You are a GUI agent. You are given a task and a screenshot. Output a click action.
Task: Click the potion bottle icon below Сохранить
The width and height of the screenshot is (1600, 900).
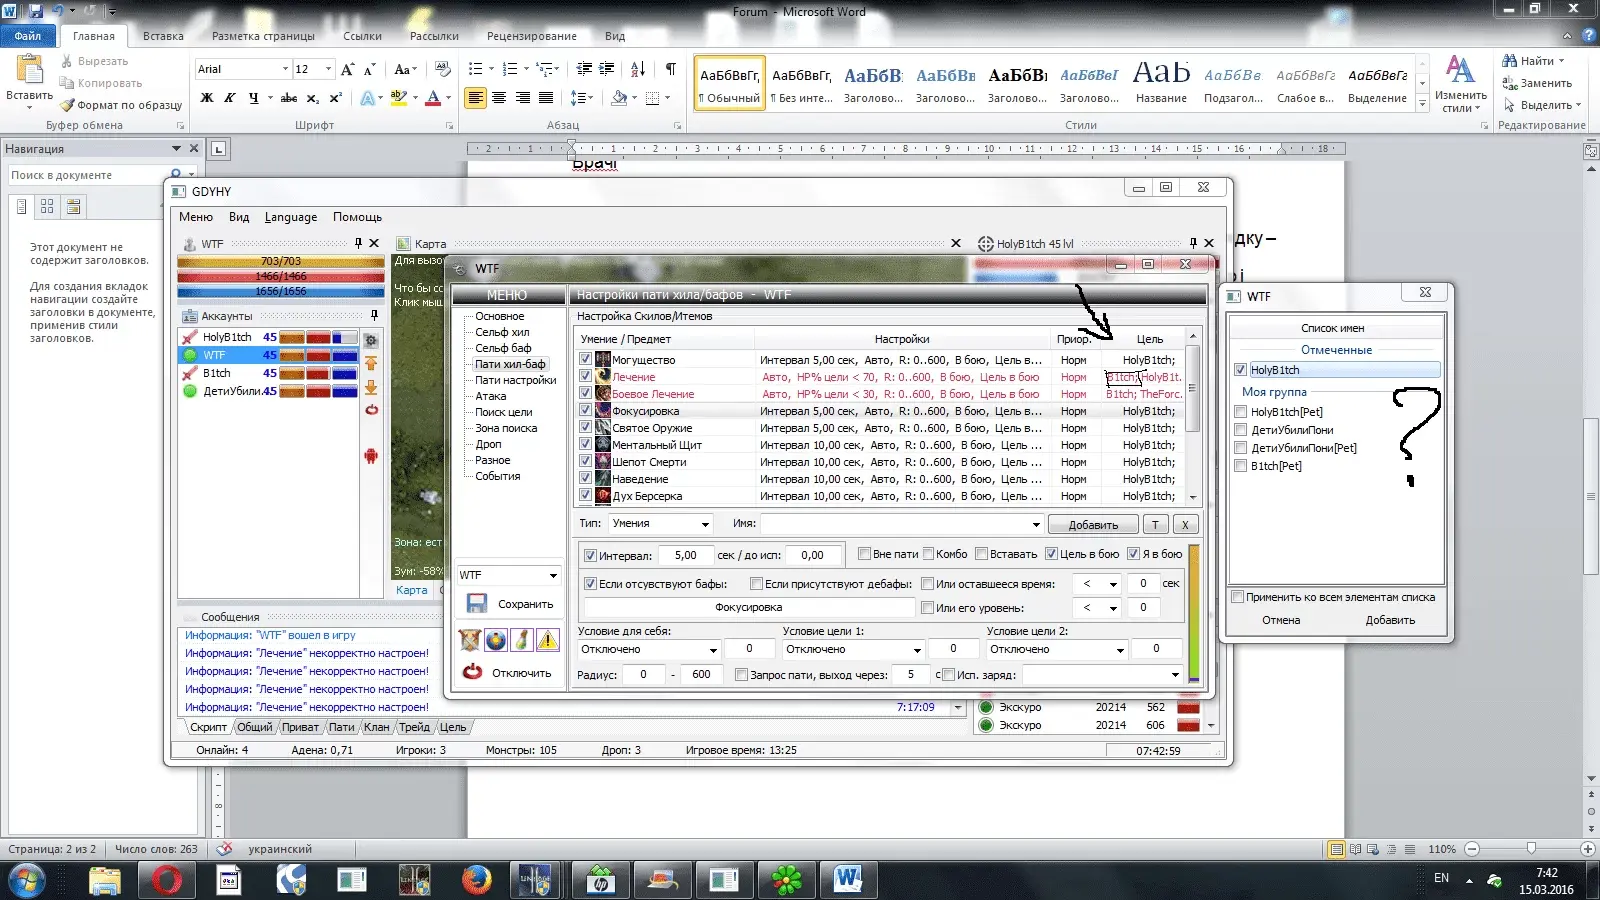521,640
